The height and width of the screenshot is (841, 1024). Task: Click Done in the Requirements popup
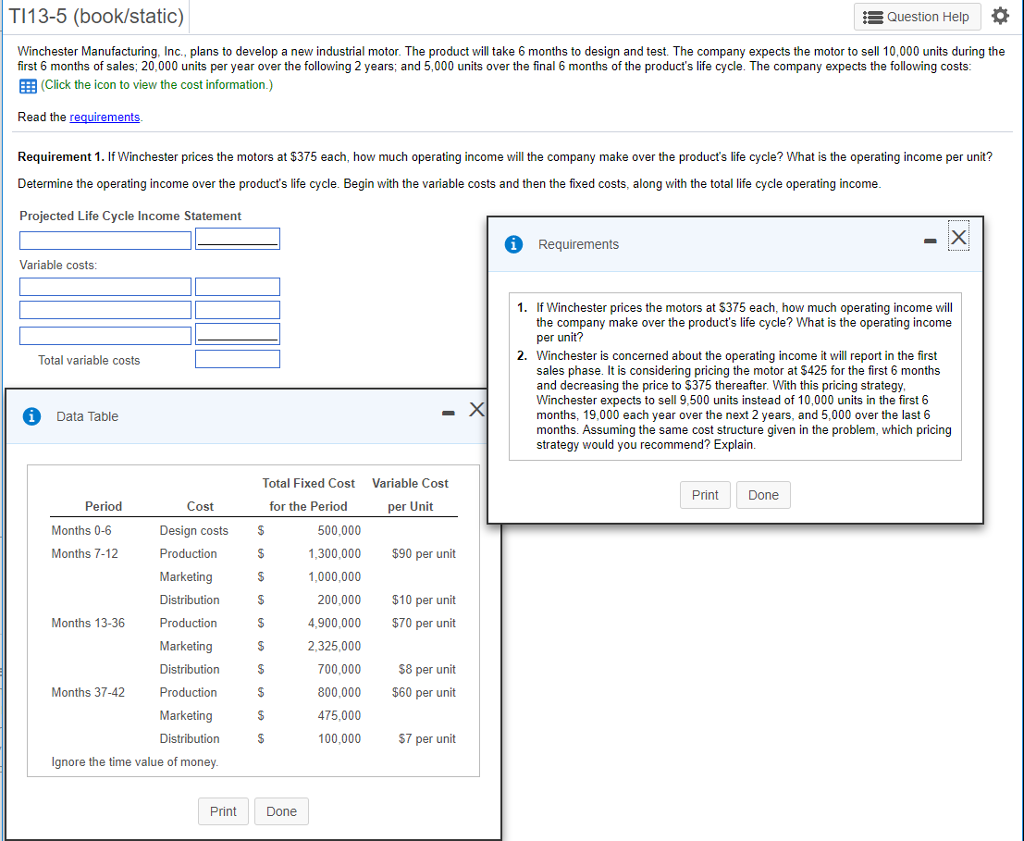[763, 495]
